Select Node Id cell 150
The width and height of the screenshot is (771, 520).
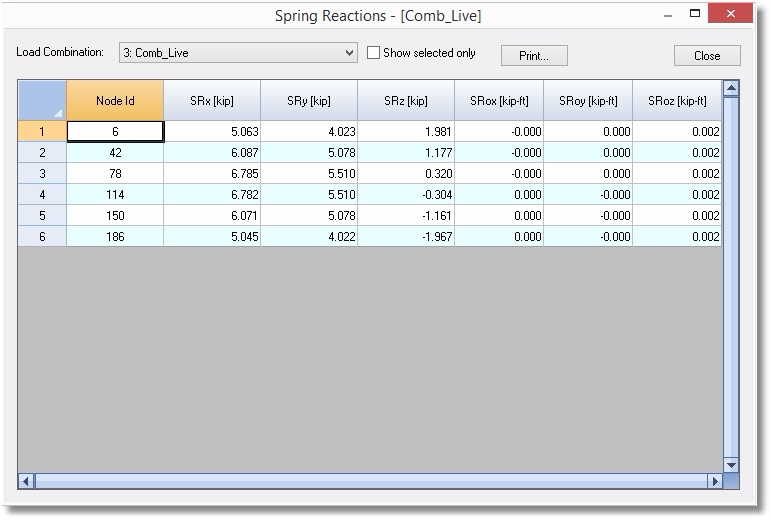pyautogui.click(x=115, y=215)
